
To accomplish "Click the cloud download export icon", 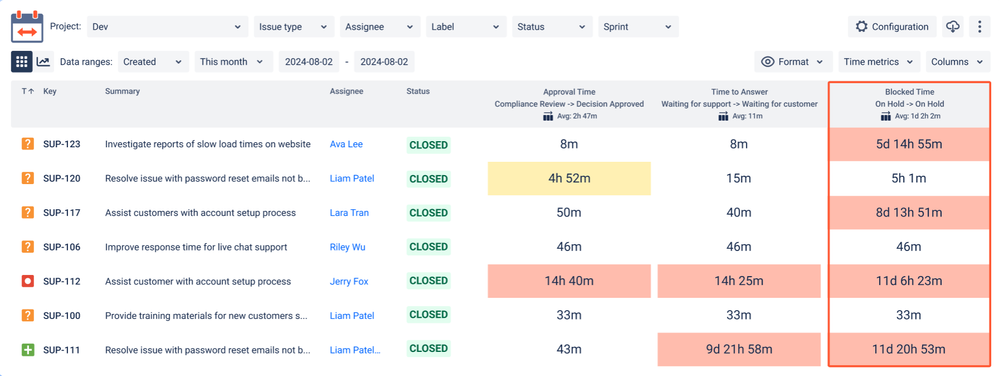I will tap(952, 27).
